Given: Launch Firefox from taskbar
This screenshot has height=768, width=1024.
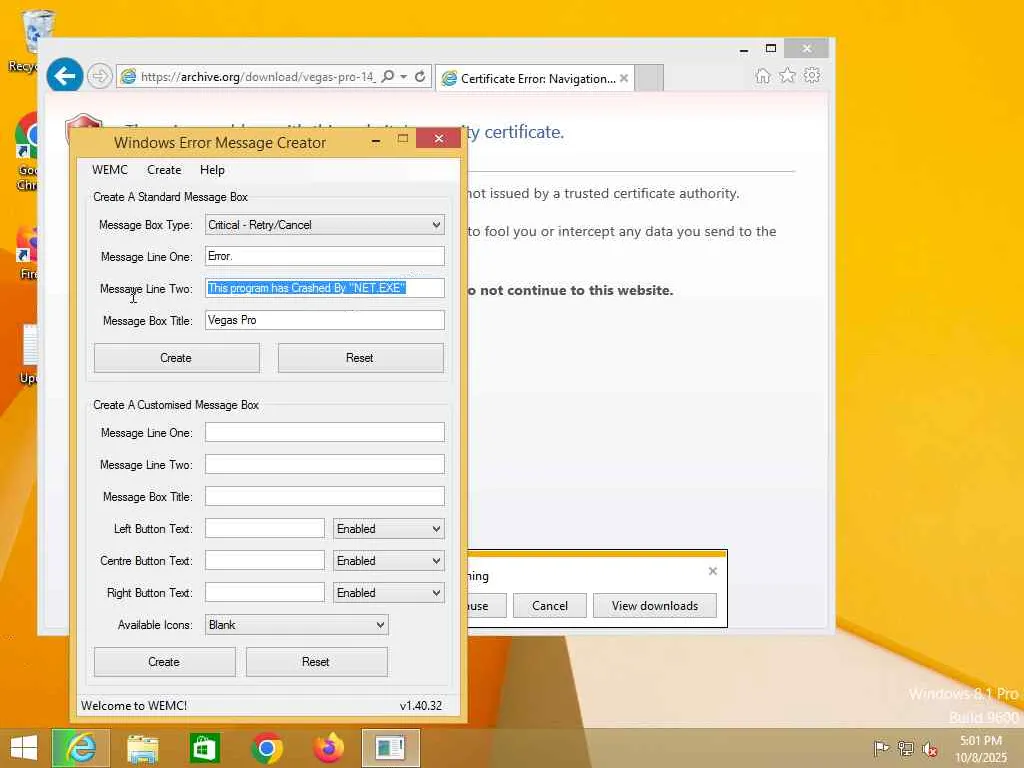Looking at the screenshot, I should coord(328,748).
